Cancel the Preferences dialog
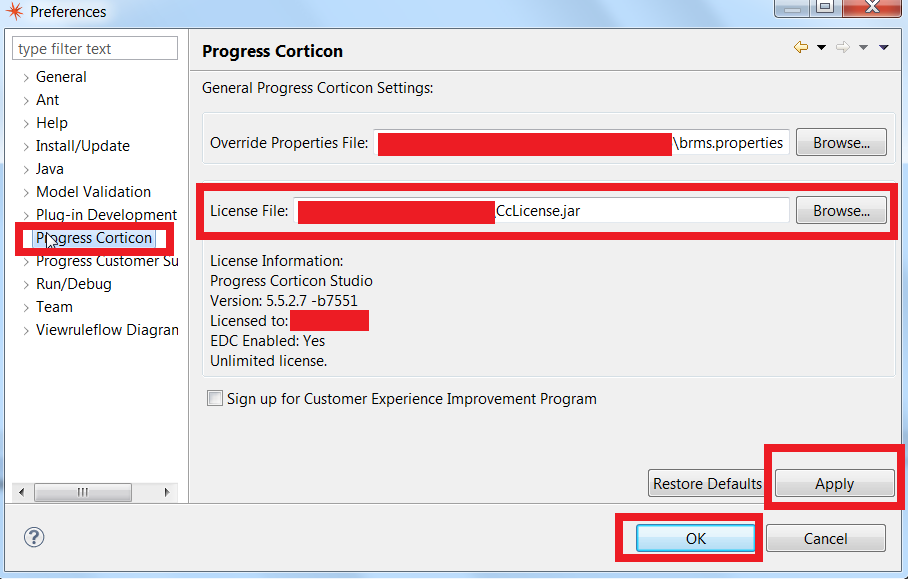 [x=825, y=538]
